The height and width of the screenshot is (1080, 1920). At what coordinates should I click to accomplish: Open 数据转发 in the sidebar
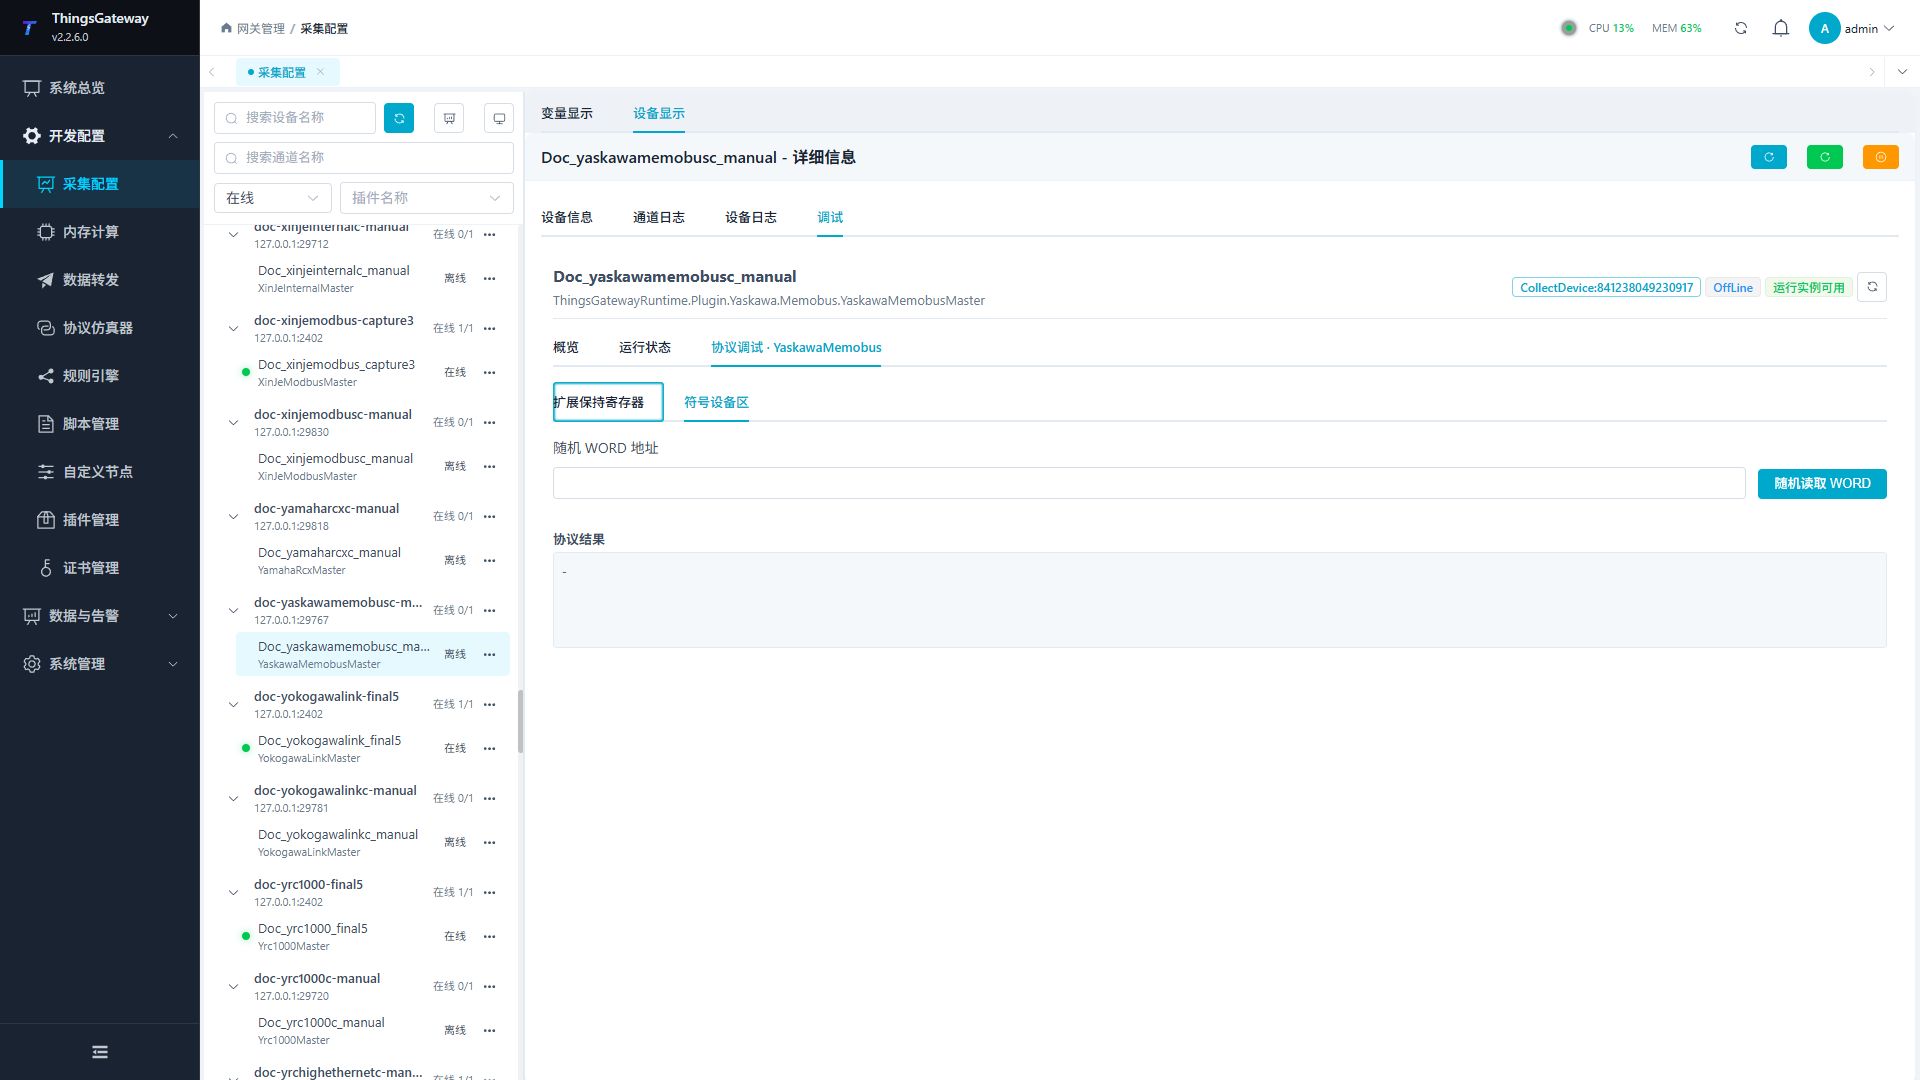coord(100,280)
